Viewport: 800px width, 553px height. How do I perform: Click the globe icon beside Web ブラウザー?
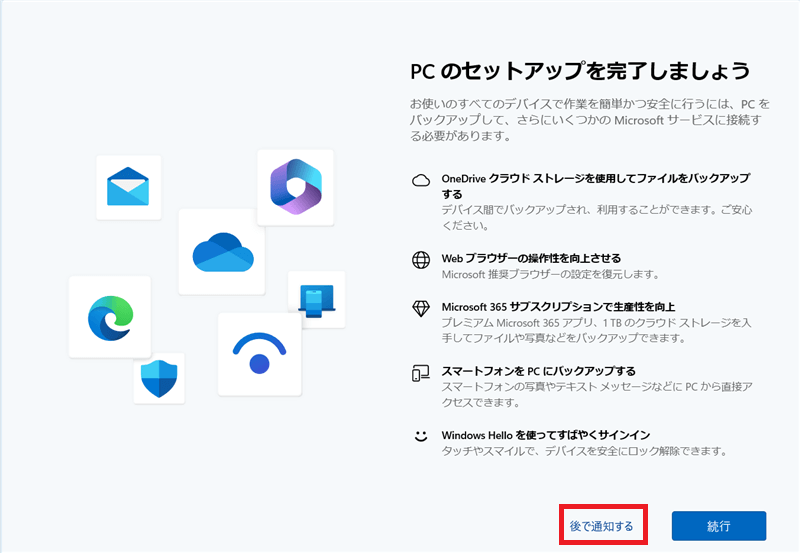click(421, 260)
